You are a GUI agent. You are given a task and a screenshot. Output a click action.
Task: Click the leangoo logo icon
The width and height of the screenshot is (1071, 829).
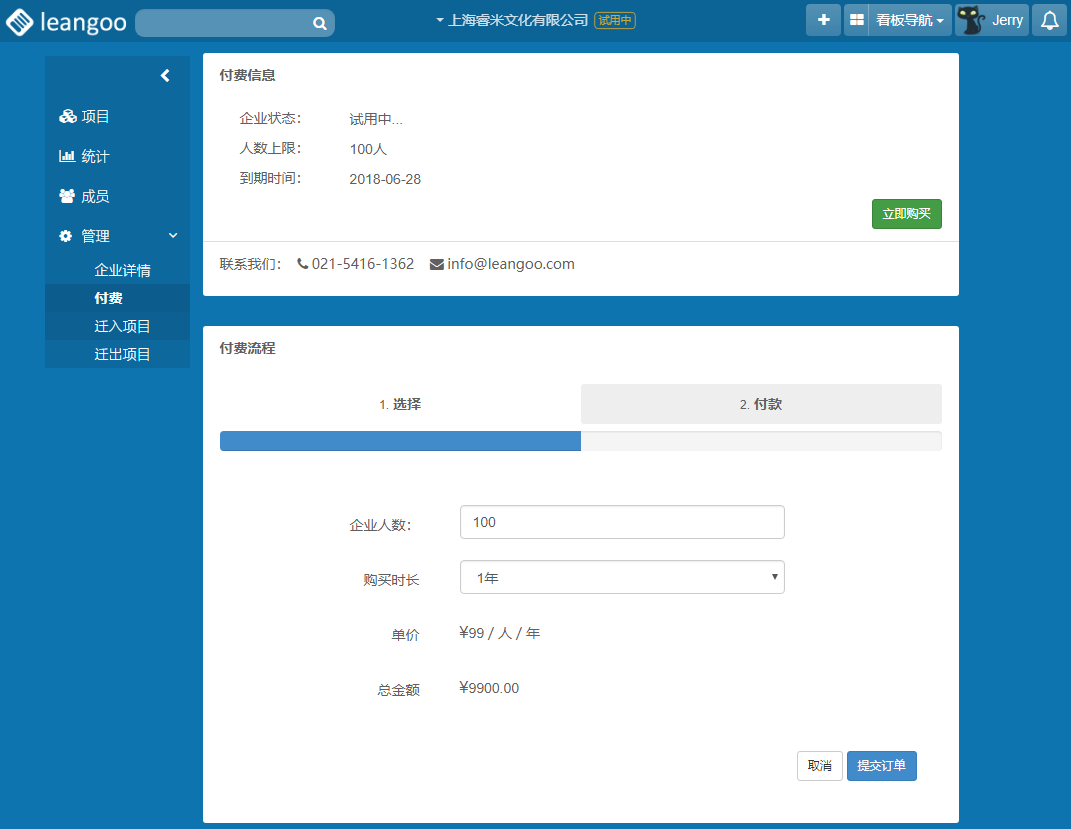20,22
